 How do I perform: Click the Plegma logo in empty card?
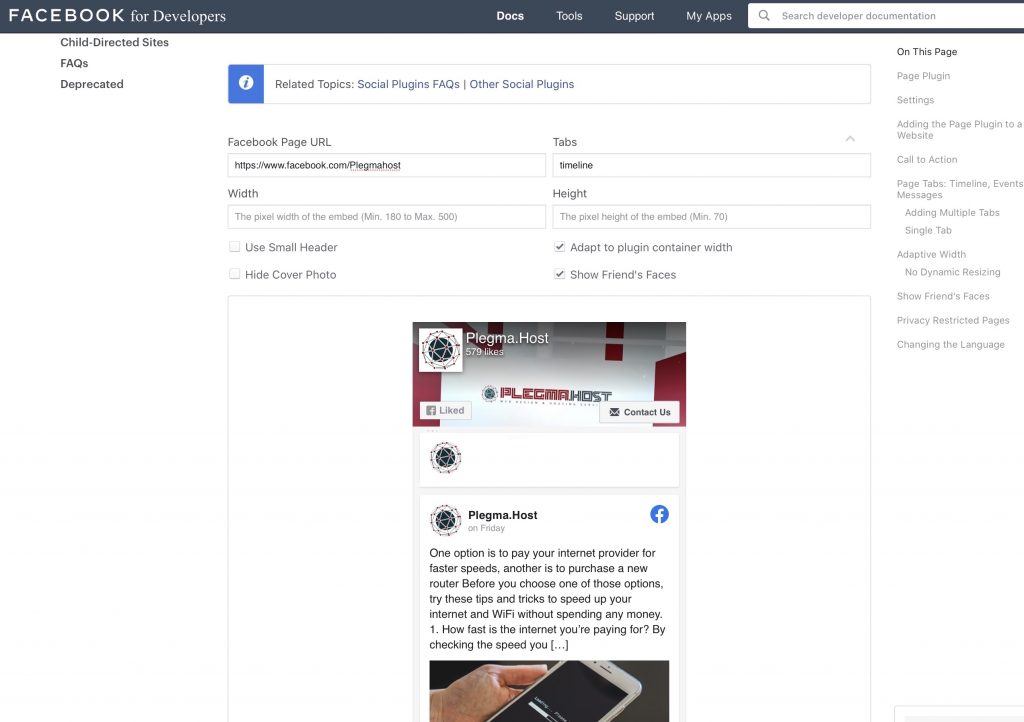445,458
